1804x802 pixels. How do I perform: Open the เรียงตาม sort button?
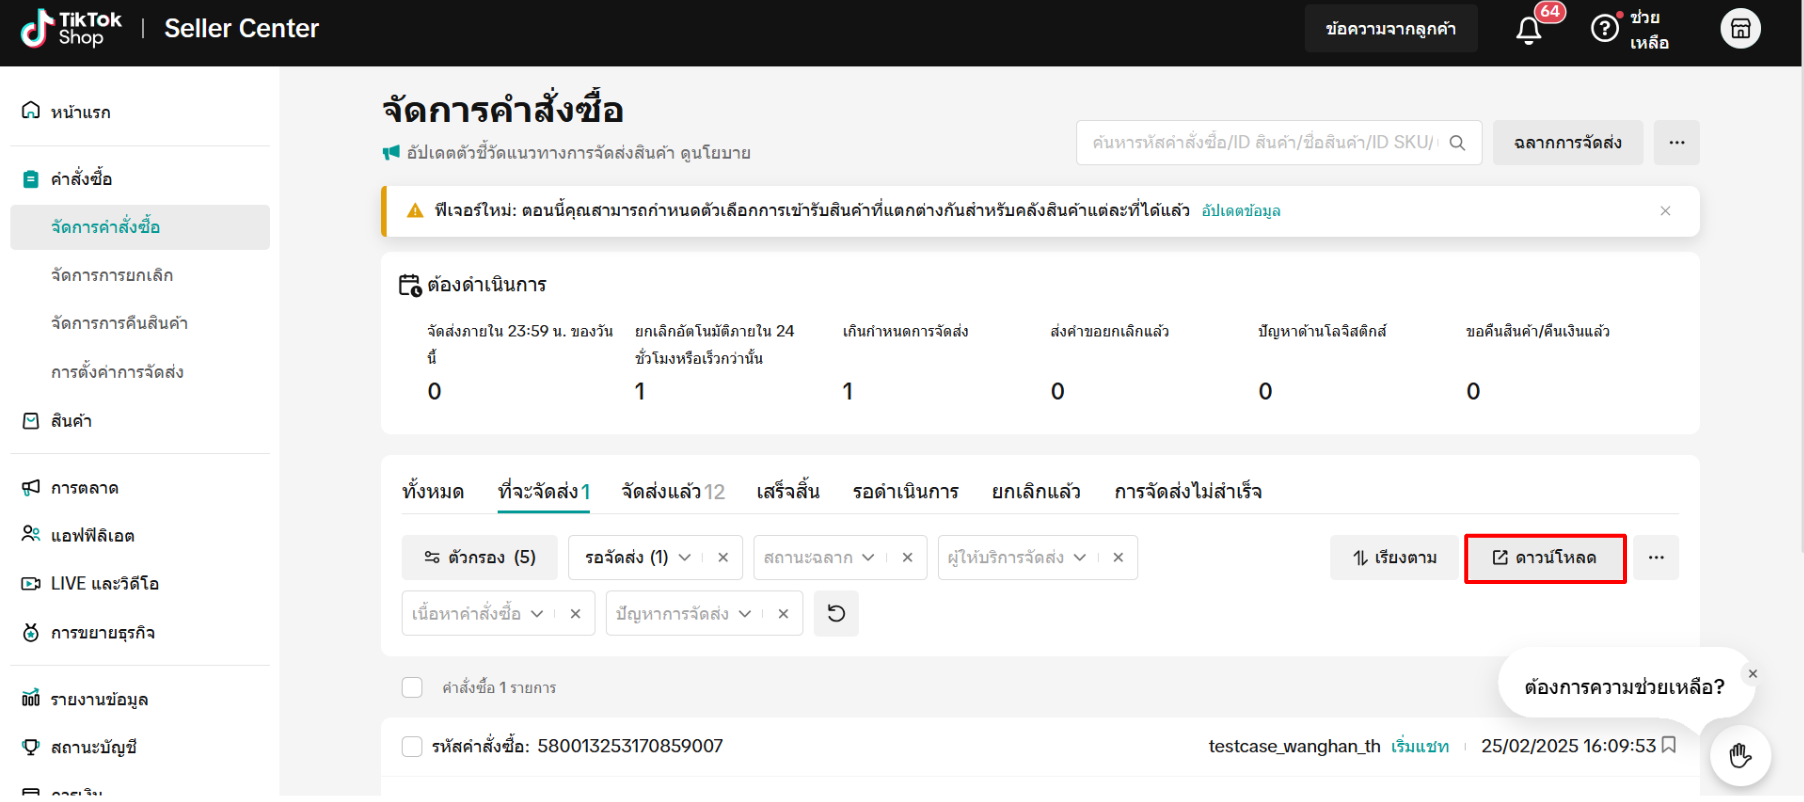point(1395,557)
